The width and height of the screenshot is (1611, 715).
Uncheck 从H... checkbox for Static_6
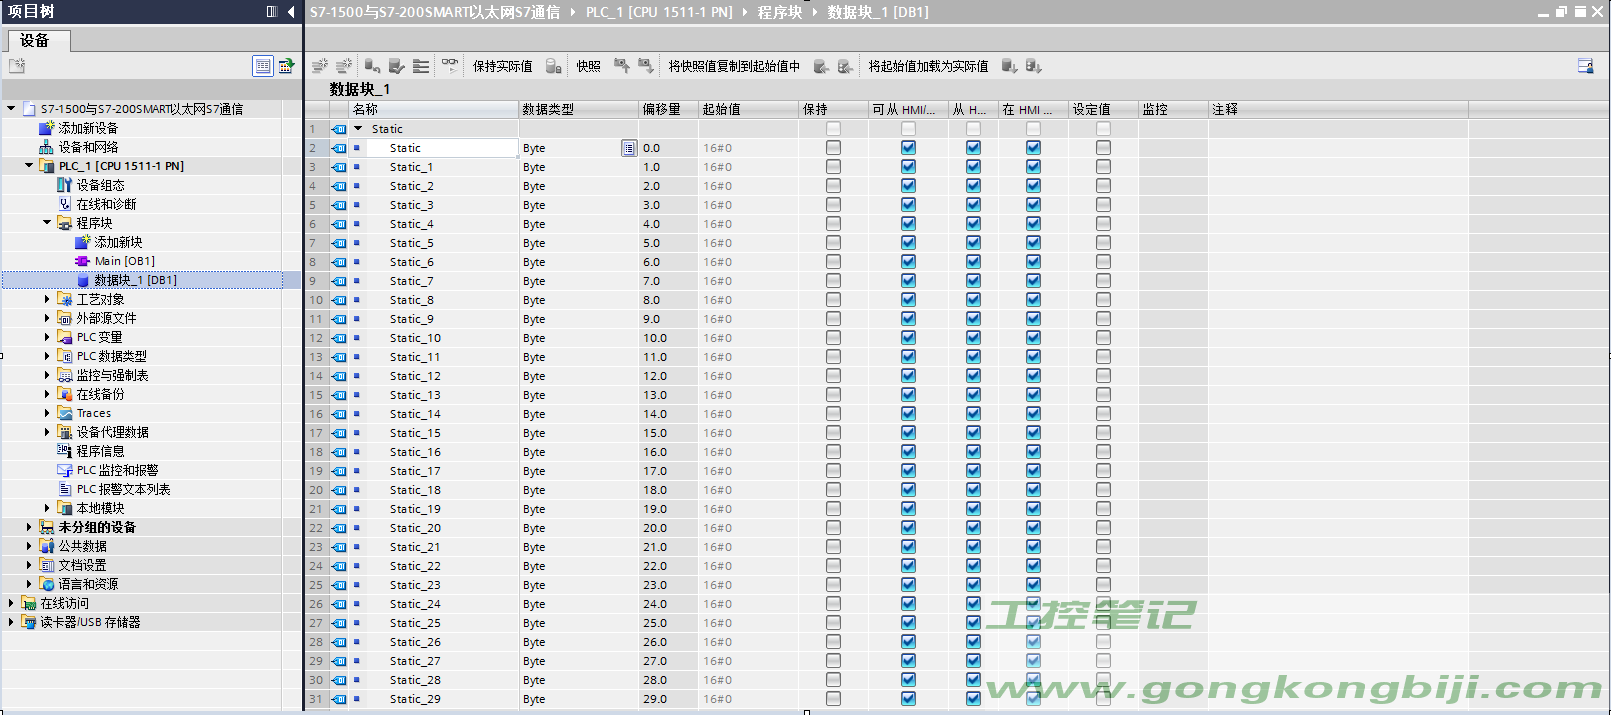coord(973,262)
